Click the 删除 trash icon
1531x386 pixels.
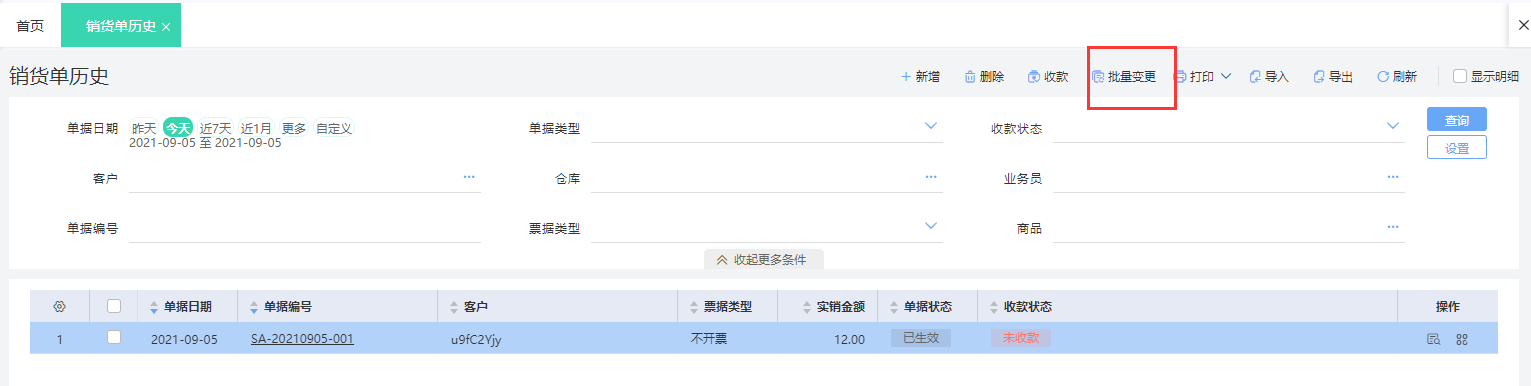[970, 77]
